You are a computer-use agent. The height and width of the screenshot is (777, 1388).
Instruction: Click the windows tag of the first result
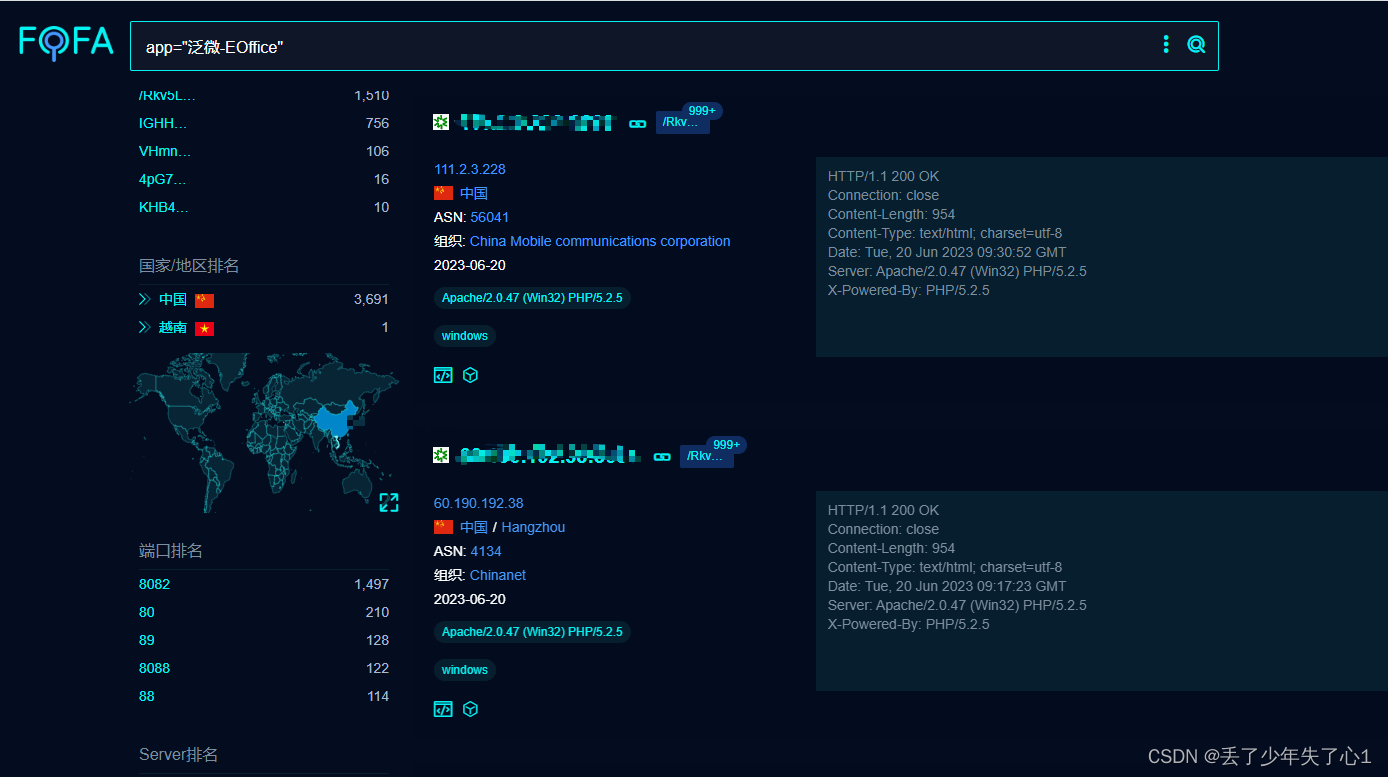tap(465, 336)
